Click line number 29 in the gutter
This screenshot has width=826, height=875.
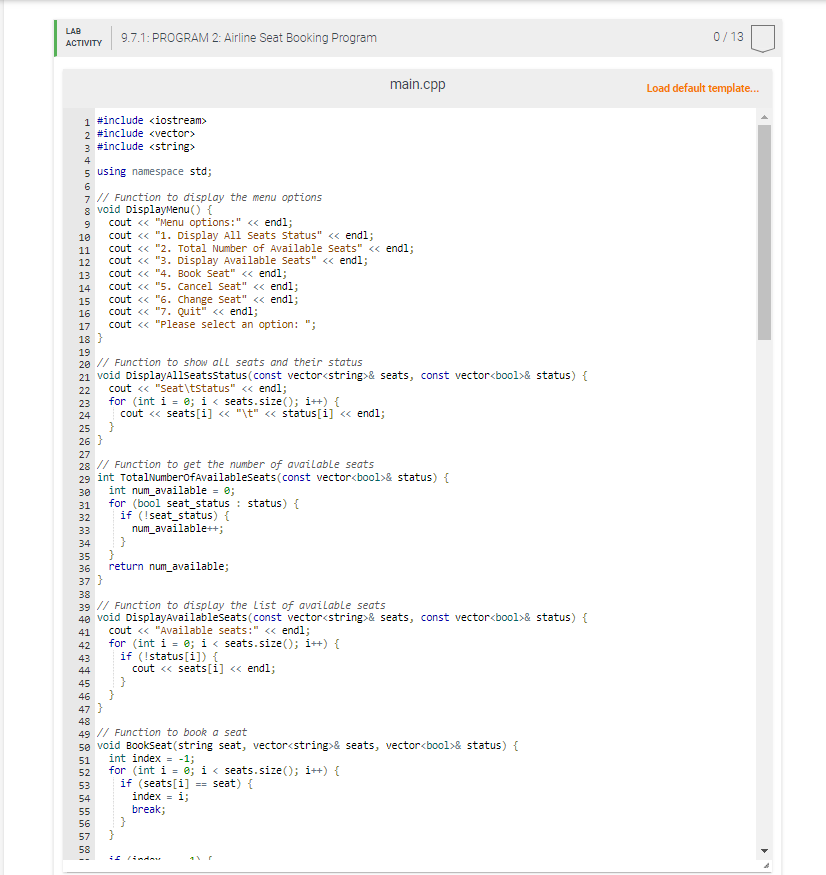click(87, 477)
